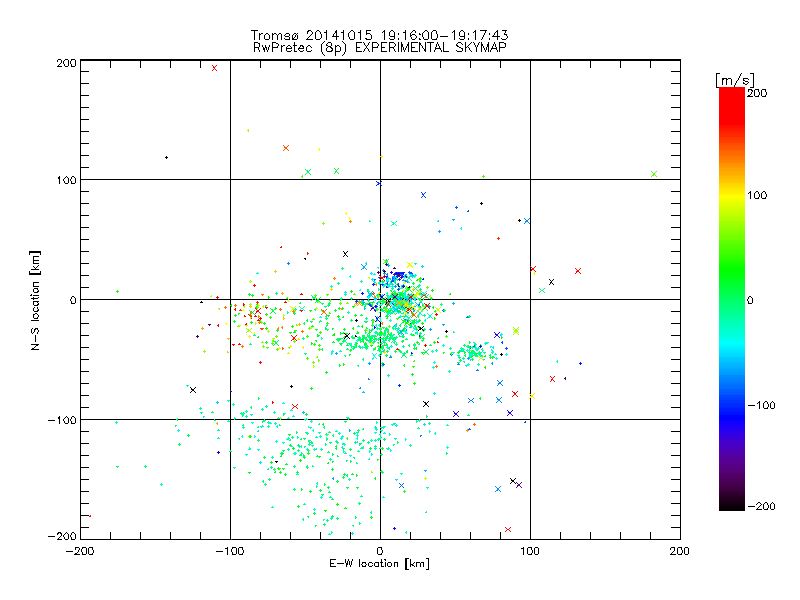Click the '100' label beside the colorbar
The image size is (800, 600).
coord(757,195)
